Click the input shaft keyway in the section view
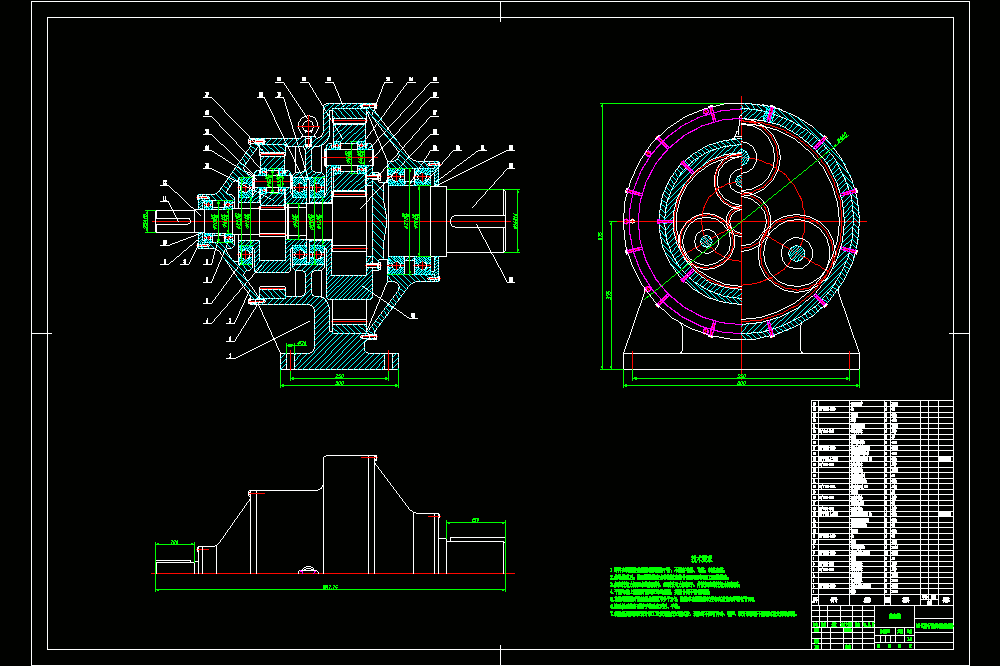This screenshot has width=1000, height=666. click(173, 221)
